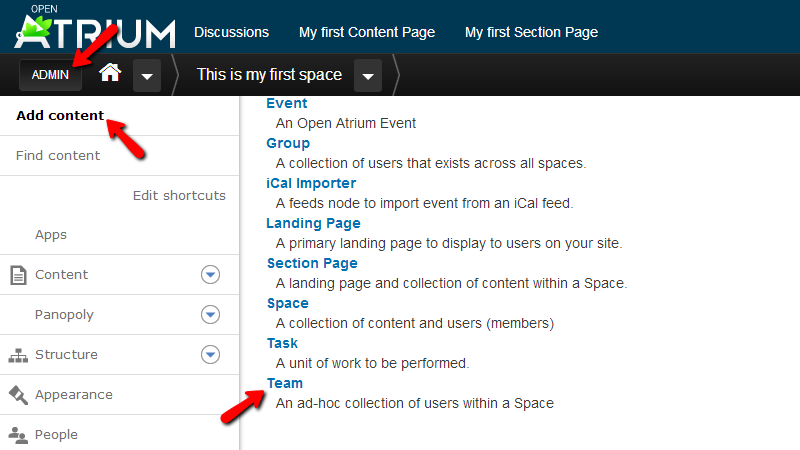Click text 'A feeds node to import event'
This screenshot has height=450, width=800.
coord(367,204)
